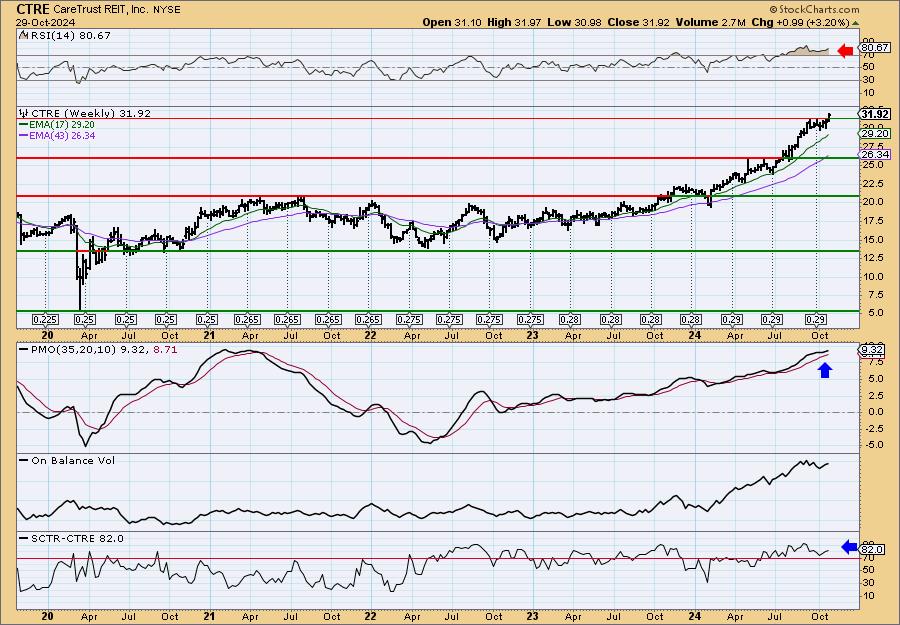Click the RSI(14) 80.67 indicator label
The image size is (900, 625).
click(70, 36)
